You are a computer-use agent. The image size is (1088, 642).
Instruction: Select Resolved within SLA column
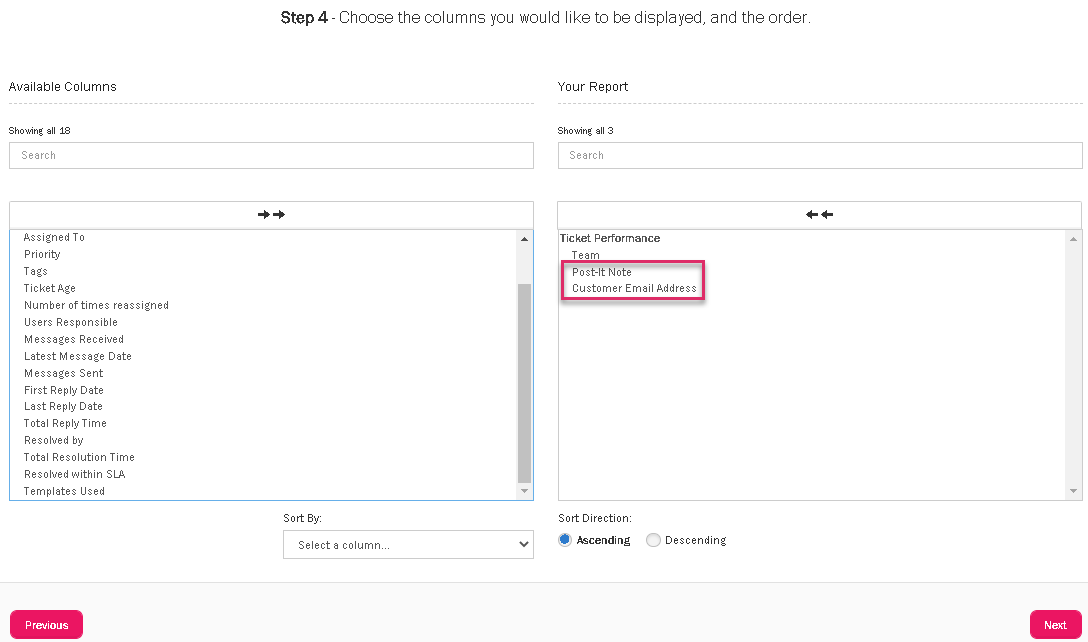pos(74,474)
